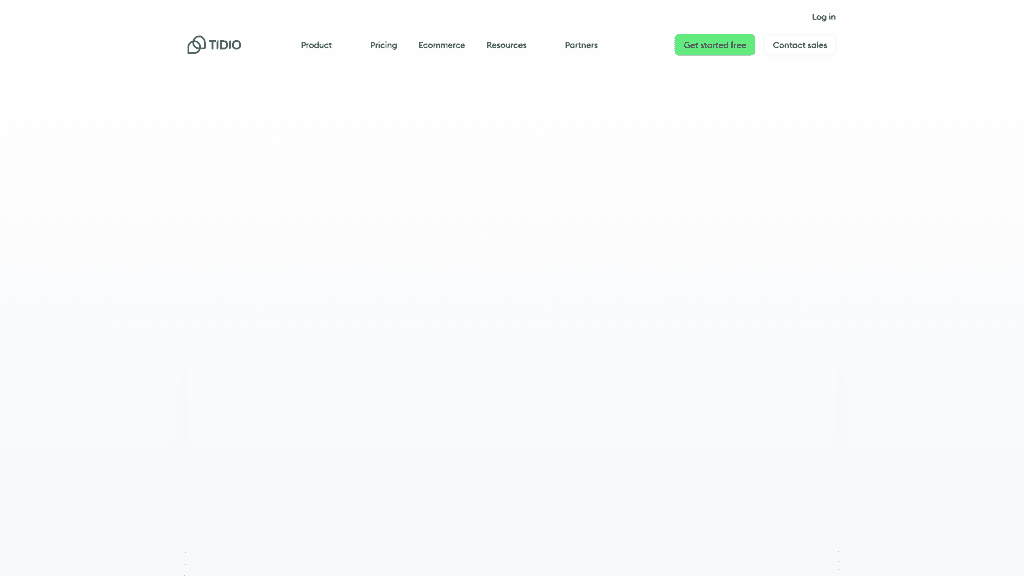The height and width of the screenshot is (576, 1024).
Task: Click the green Get started free button
Action: [714, 45]
